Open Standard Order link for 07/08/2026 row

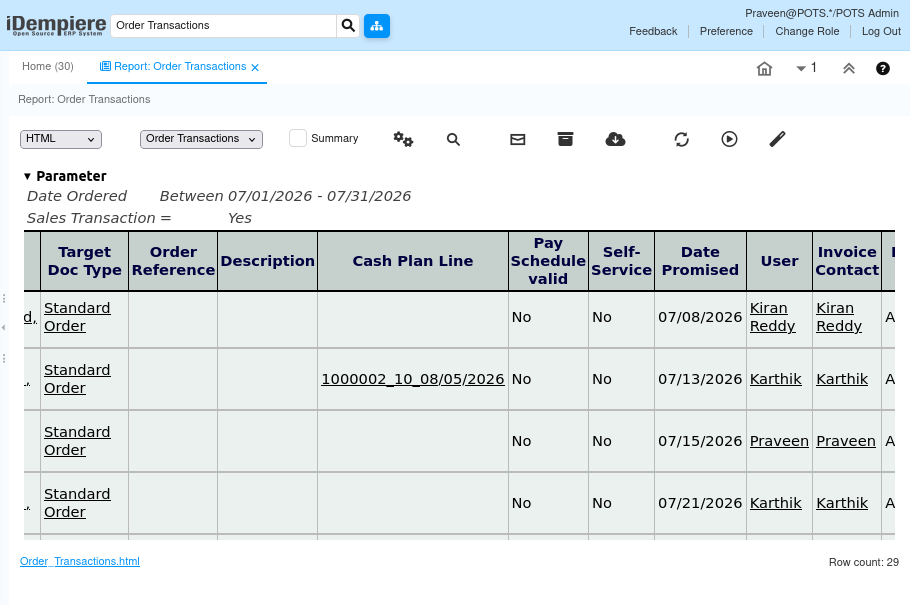coord(77,317)
